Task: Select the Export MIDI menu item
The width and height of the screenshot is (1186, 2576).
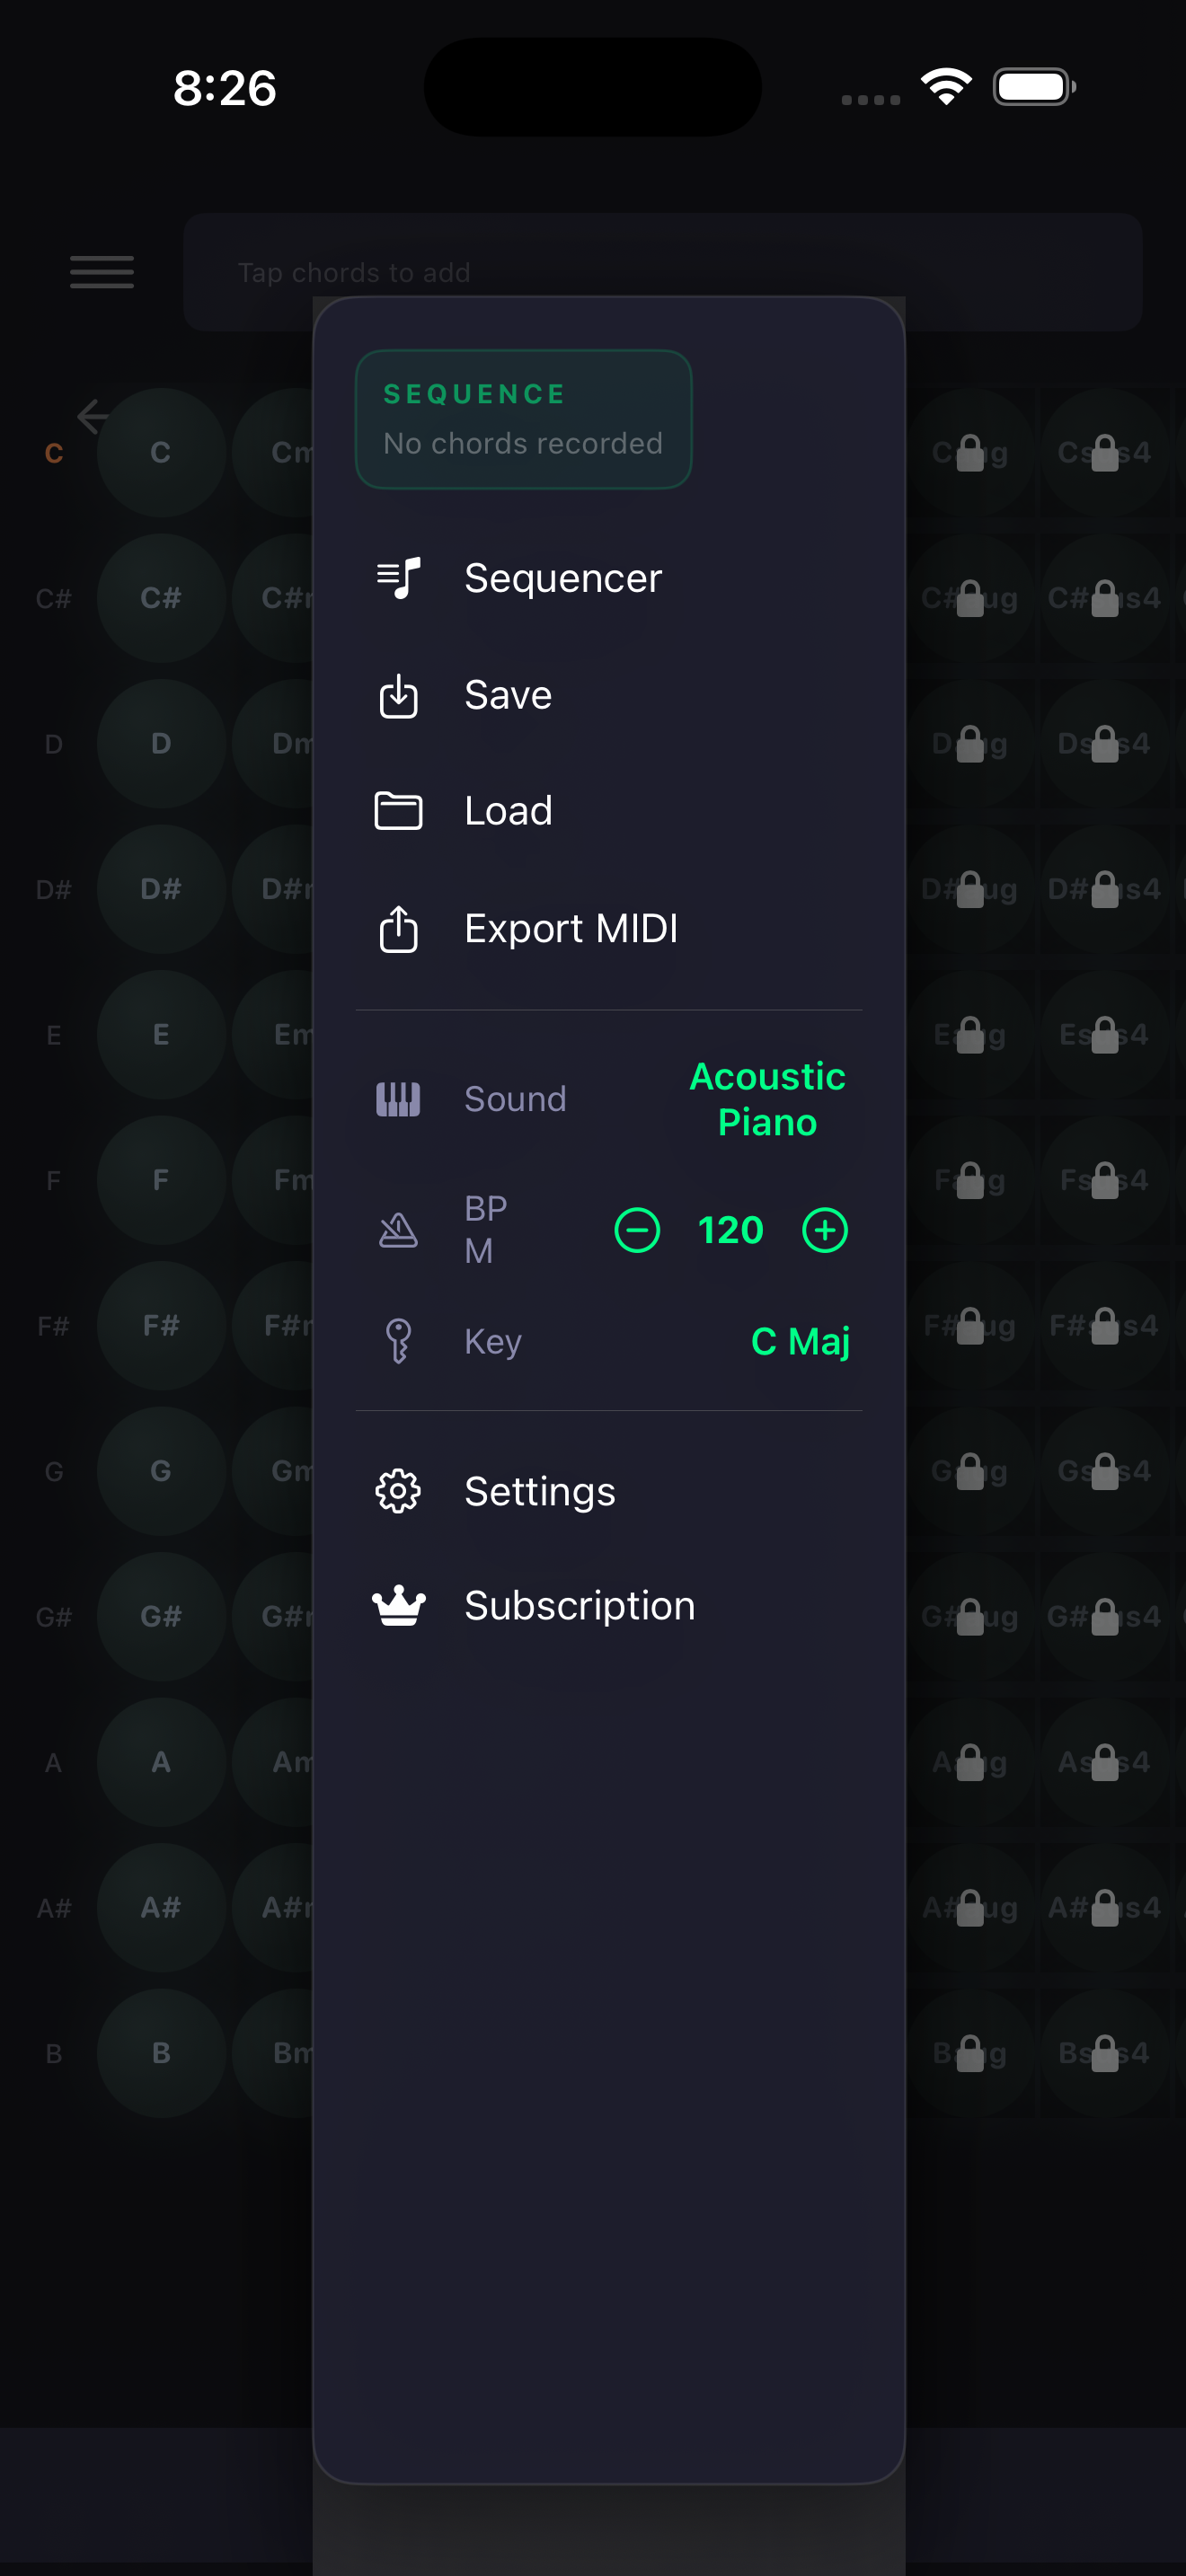Action: point(572,928)
